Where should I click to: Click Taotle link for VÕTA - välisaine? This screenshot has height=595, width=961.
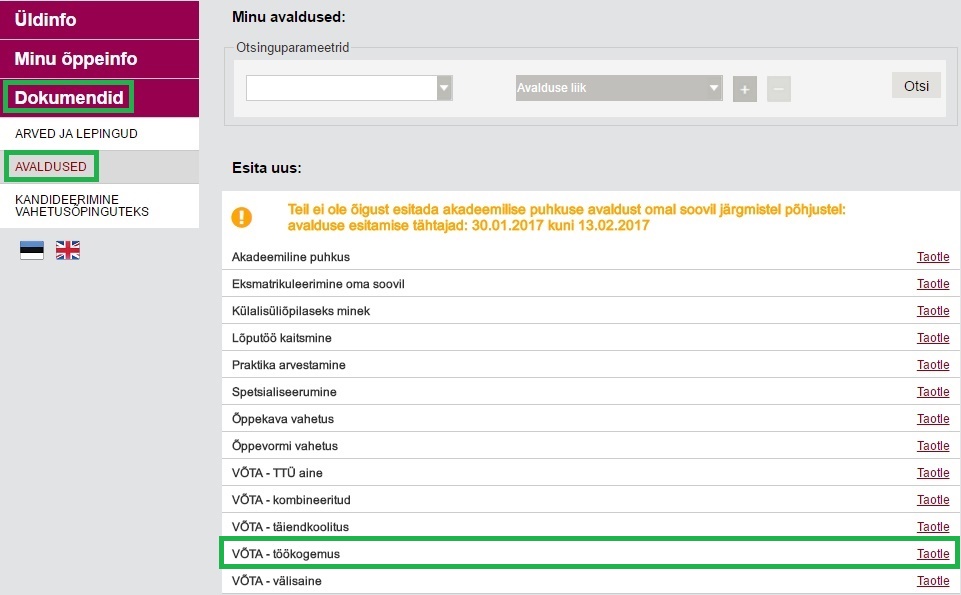tap(933, 580)
